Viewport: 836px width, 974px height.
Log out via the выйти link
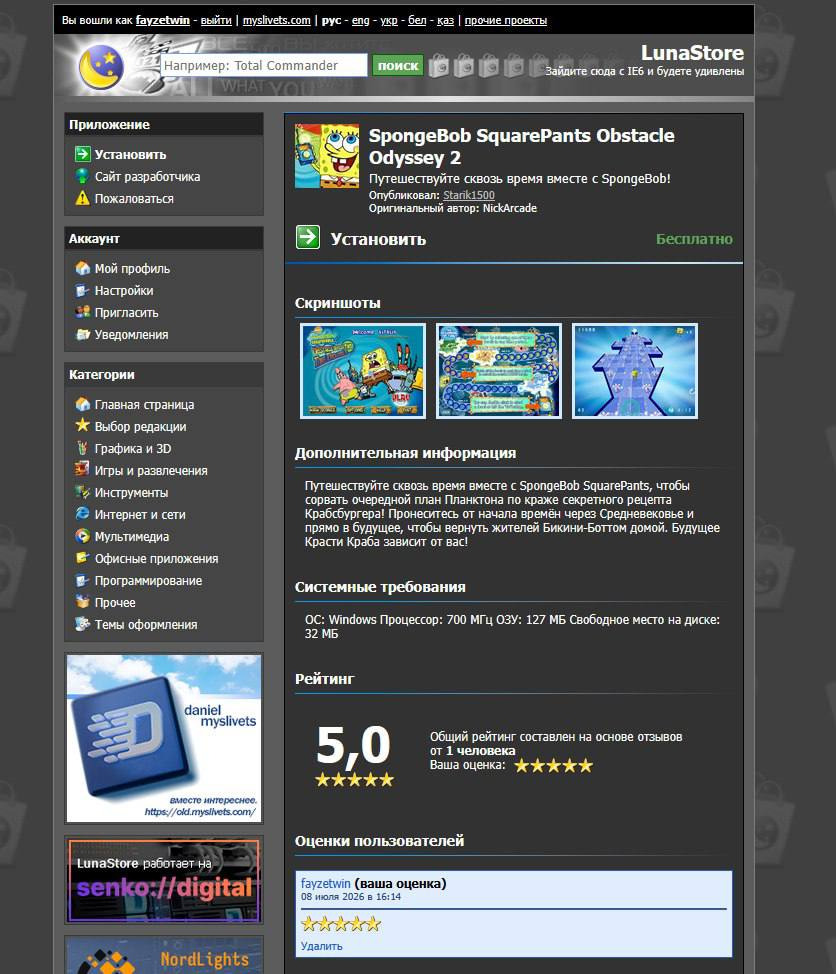pos(216,20)
